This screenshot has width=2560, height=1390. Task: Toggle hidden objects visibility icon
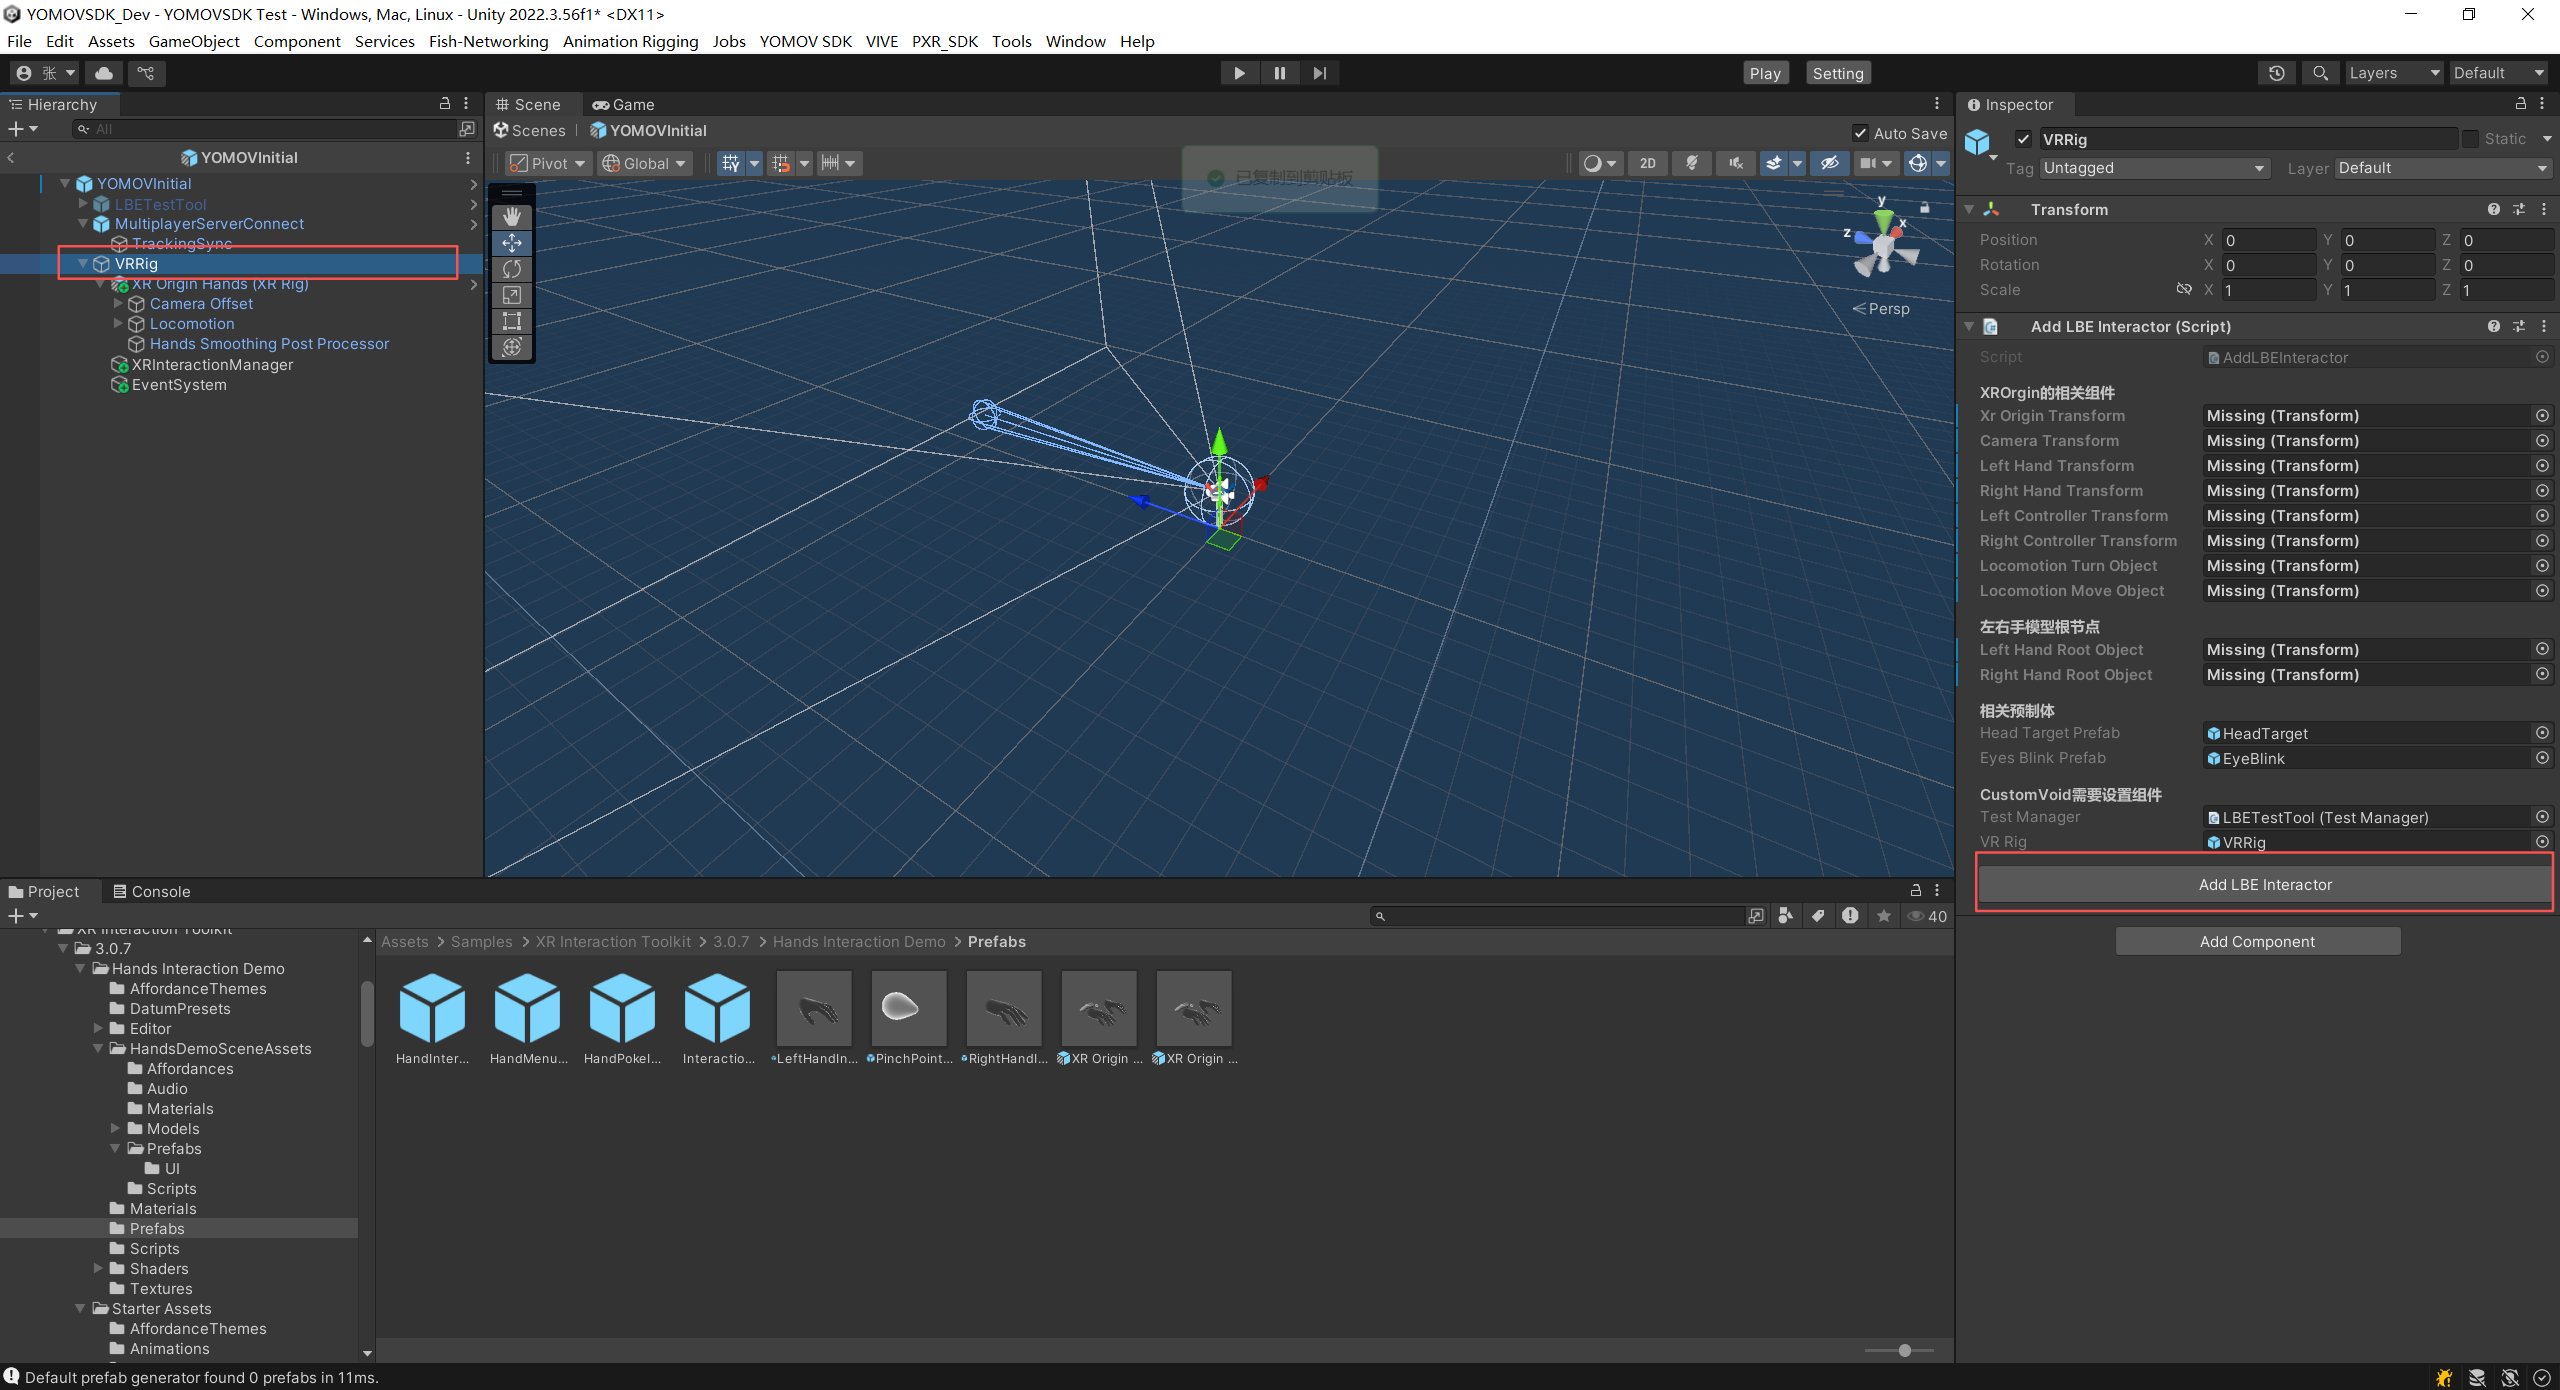[1829, 163]
